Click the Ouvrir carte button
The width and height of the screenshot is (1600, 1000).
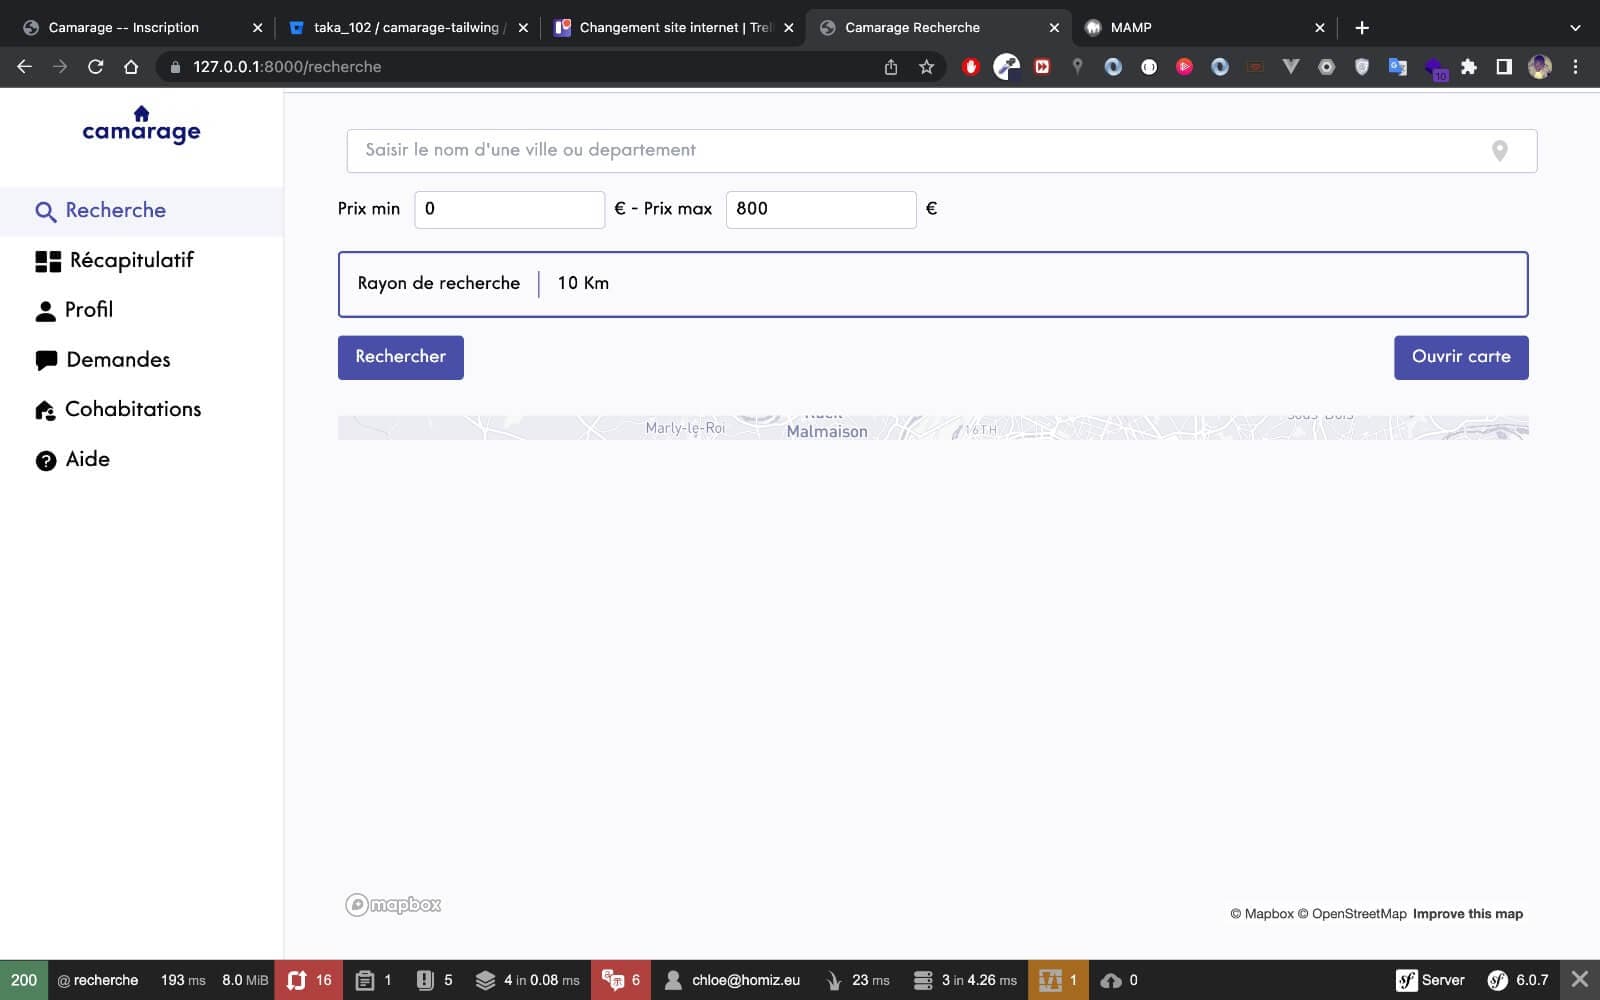[x=1461, y=357]
